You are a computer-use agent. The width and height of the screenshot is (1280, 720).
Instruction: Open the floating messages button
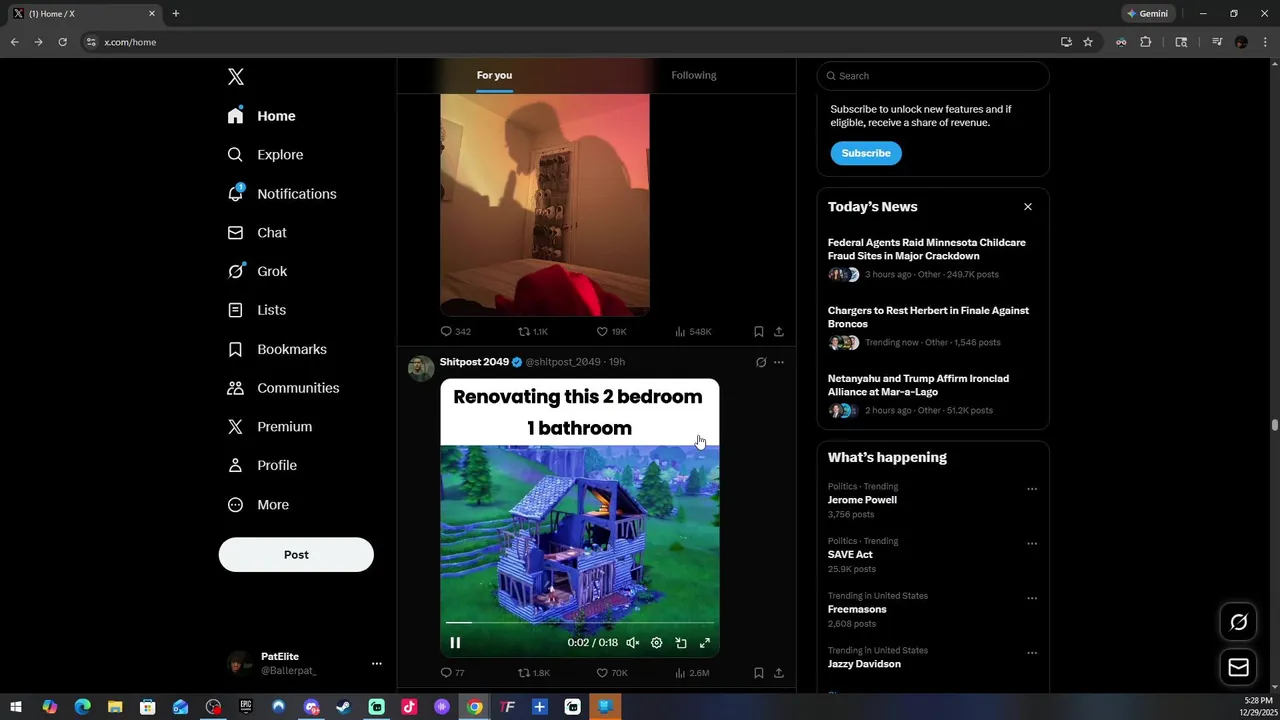pos(1239,668)
